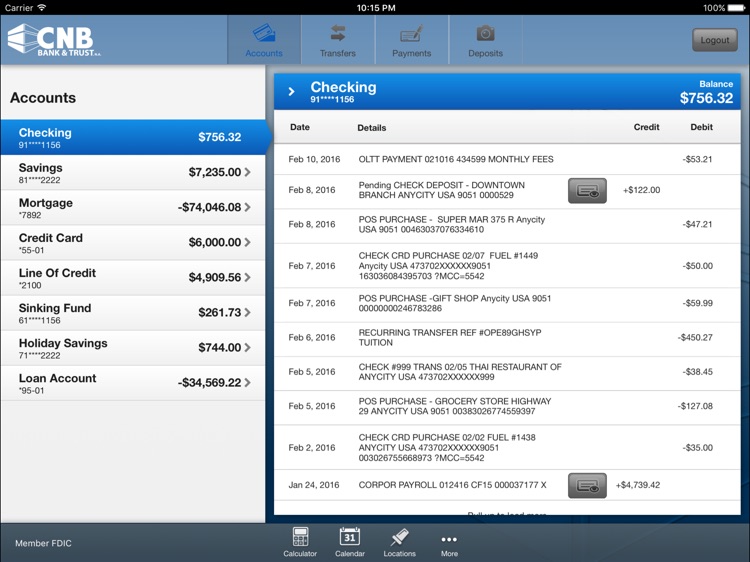
Task: Click the Details column header
Action: (x=372, y=128)
